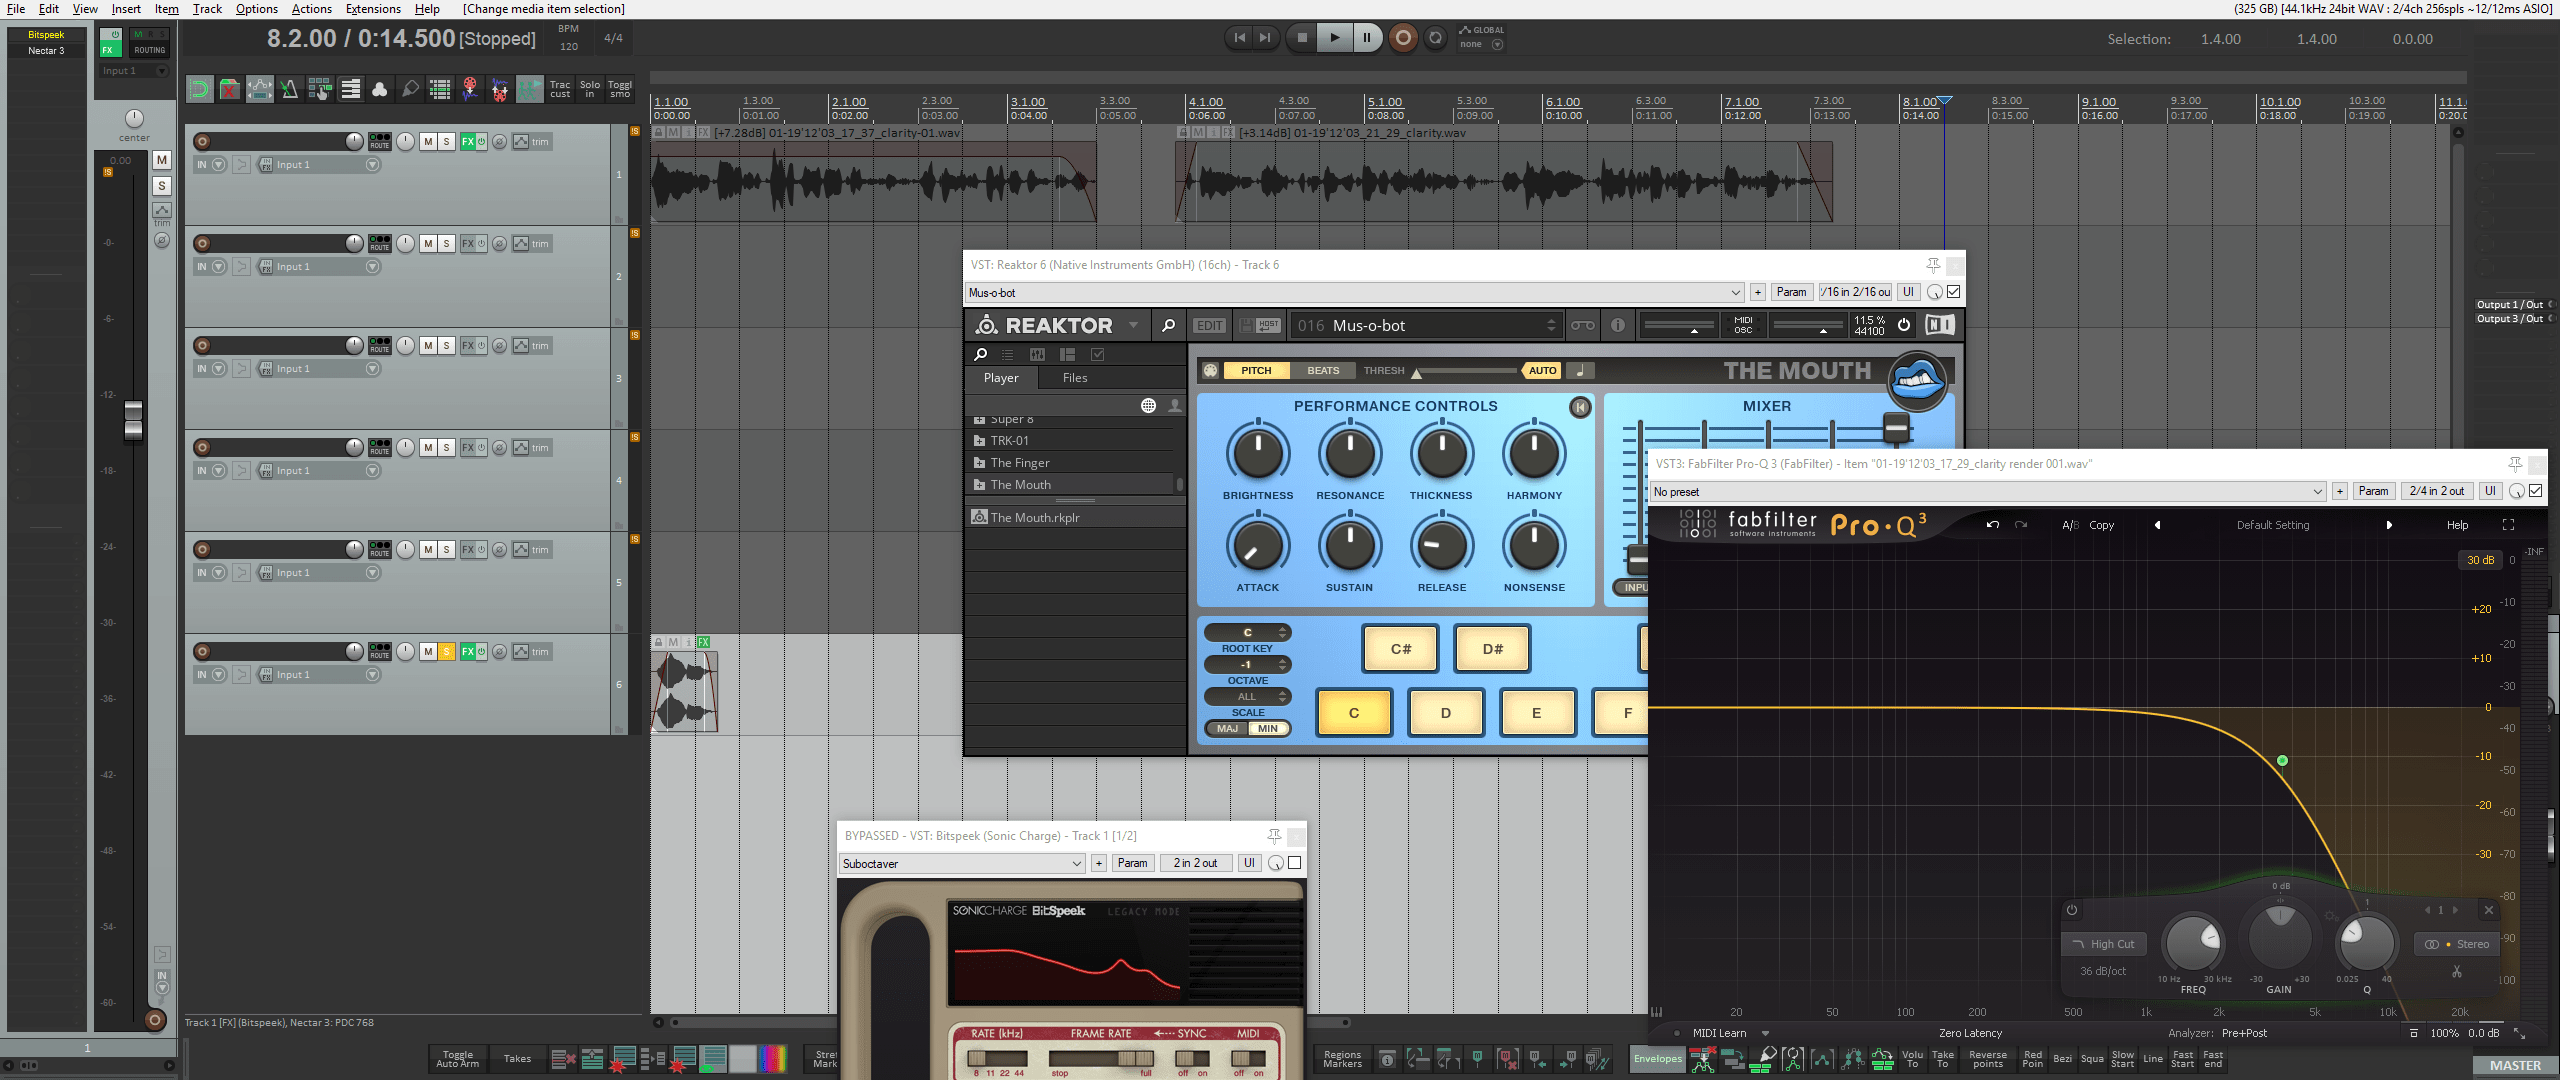The height and width of the screenshot is (1080, 2560).
Task: Toggle the metronome icon in main toolbar
Action: (289, 89)
